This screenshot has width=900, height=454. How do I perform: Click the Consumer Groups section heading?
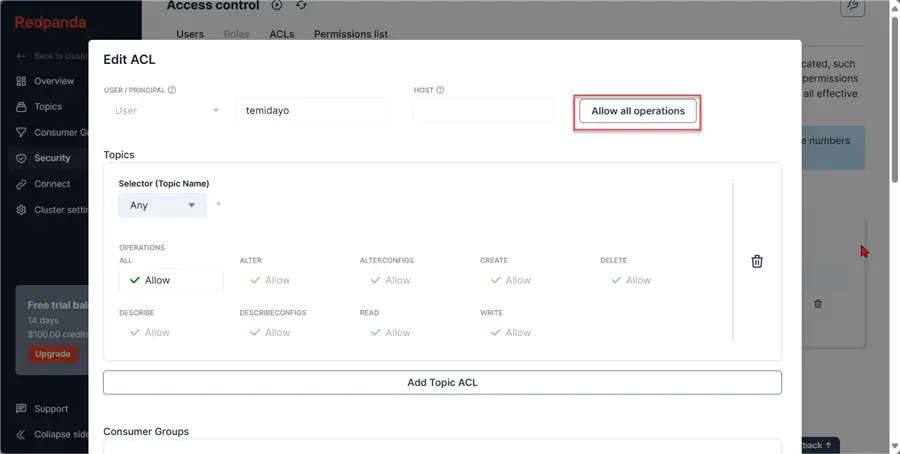click(146, 431)
